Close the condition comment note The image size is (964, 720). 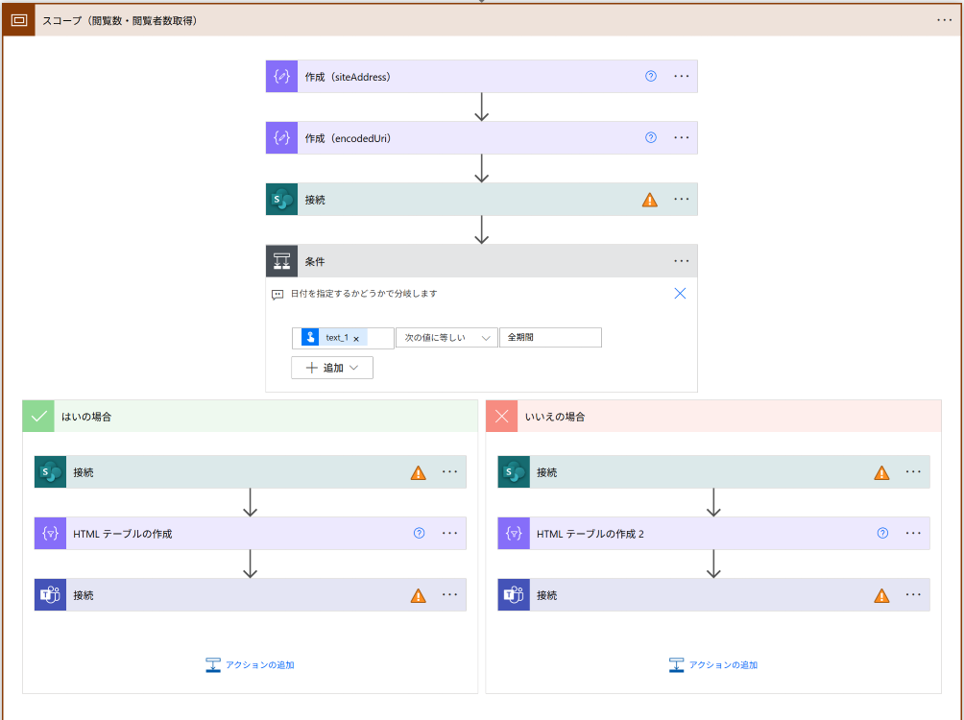tap(680, 294)
